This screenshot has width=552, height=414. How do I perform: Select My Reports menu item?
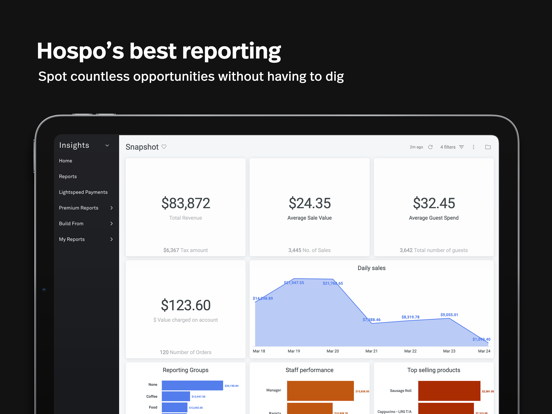(72, 239)
